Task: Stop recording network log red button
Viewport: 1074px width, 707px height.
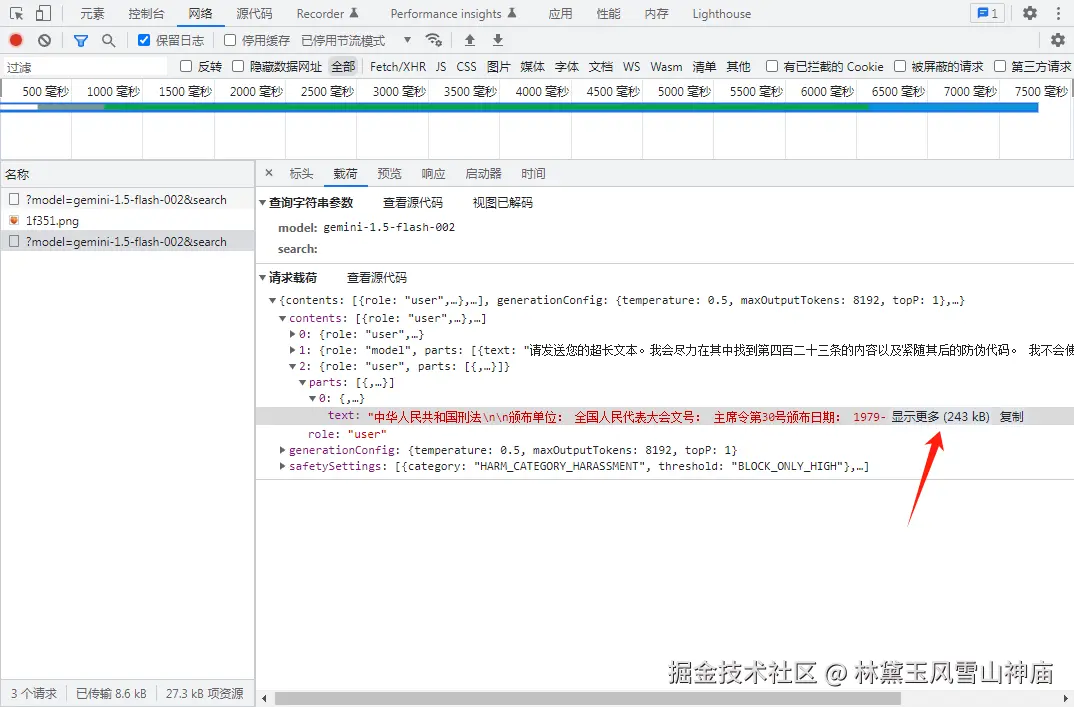Action: (x=16, y=40)
